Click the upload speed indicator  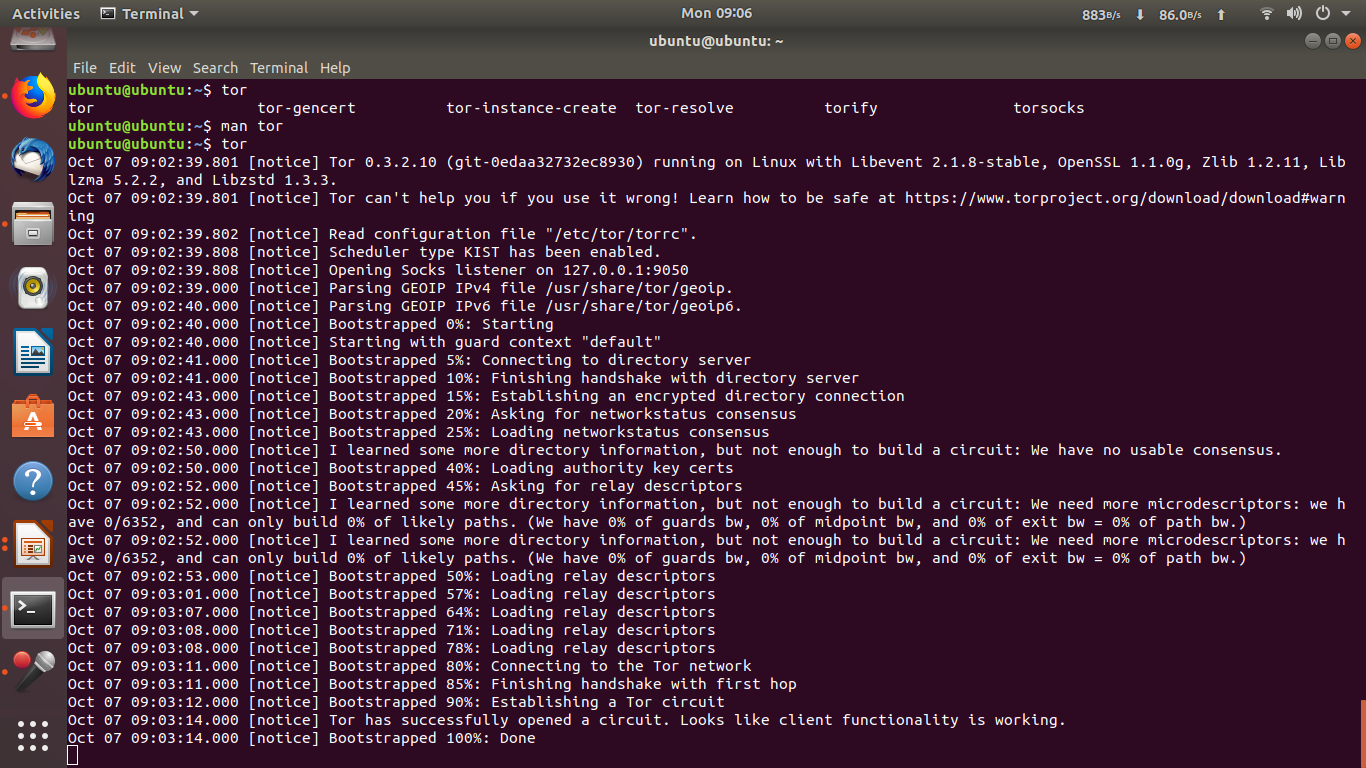point(1193,15)
